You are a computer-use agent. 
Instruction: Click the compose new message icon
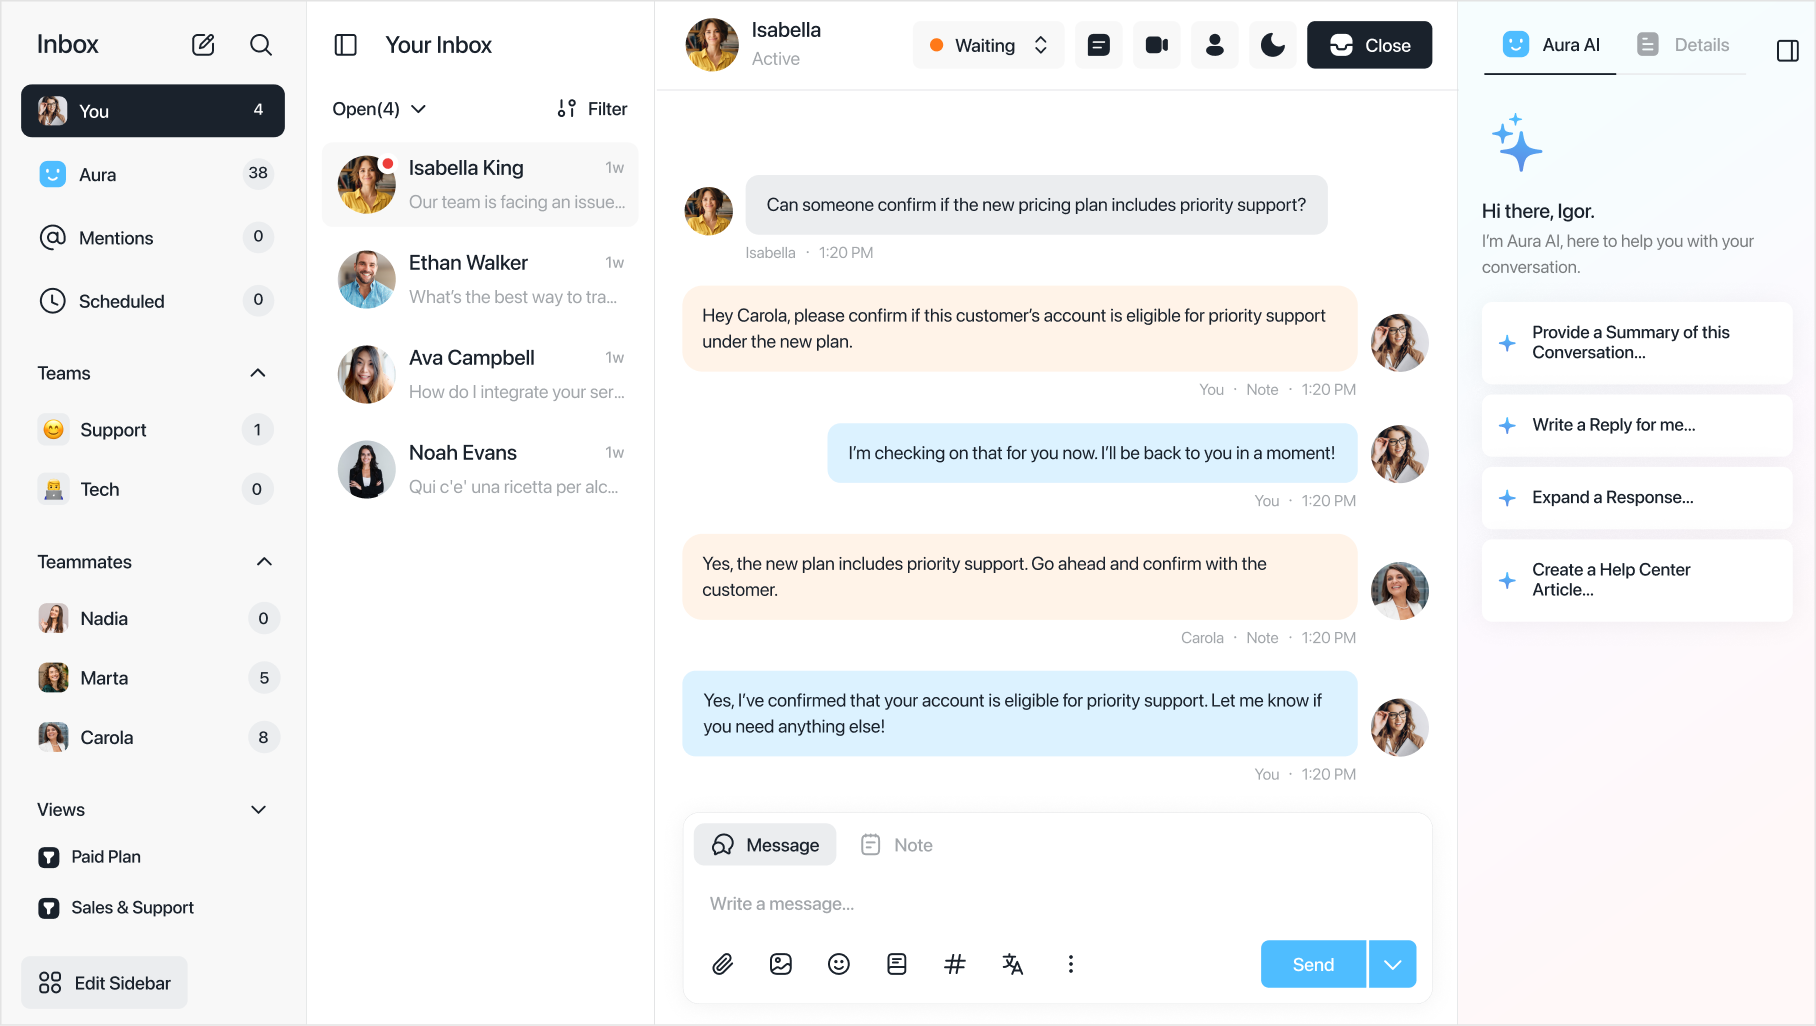[x=203, y=45]
